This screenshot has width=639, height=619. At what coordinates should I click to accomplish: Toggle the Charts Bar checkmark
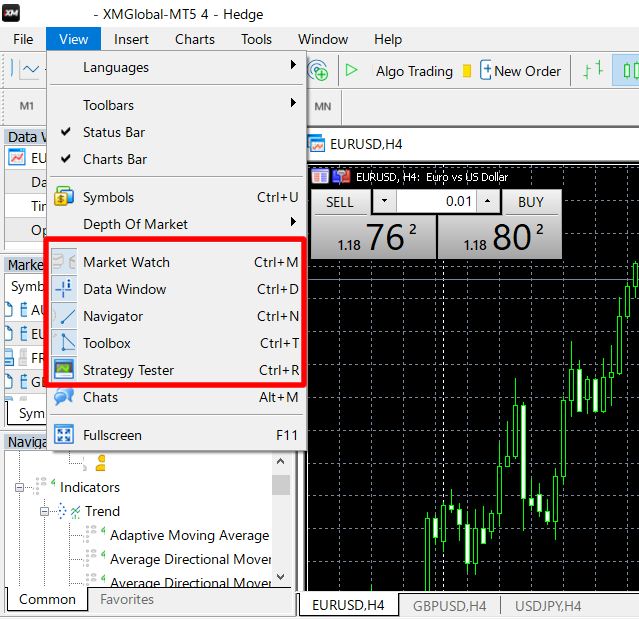pos(177,159)
